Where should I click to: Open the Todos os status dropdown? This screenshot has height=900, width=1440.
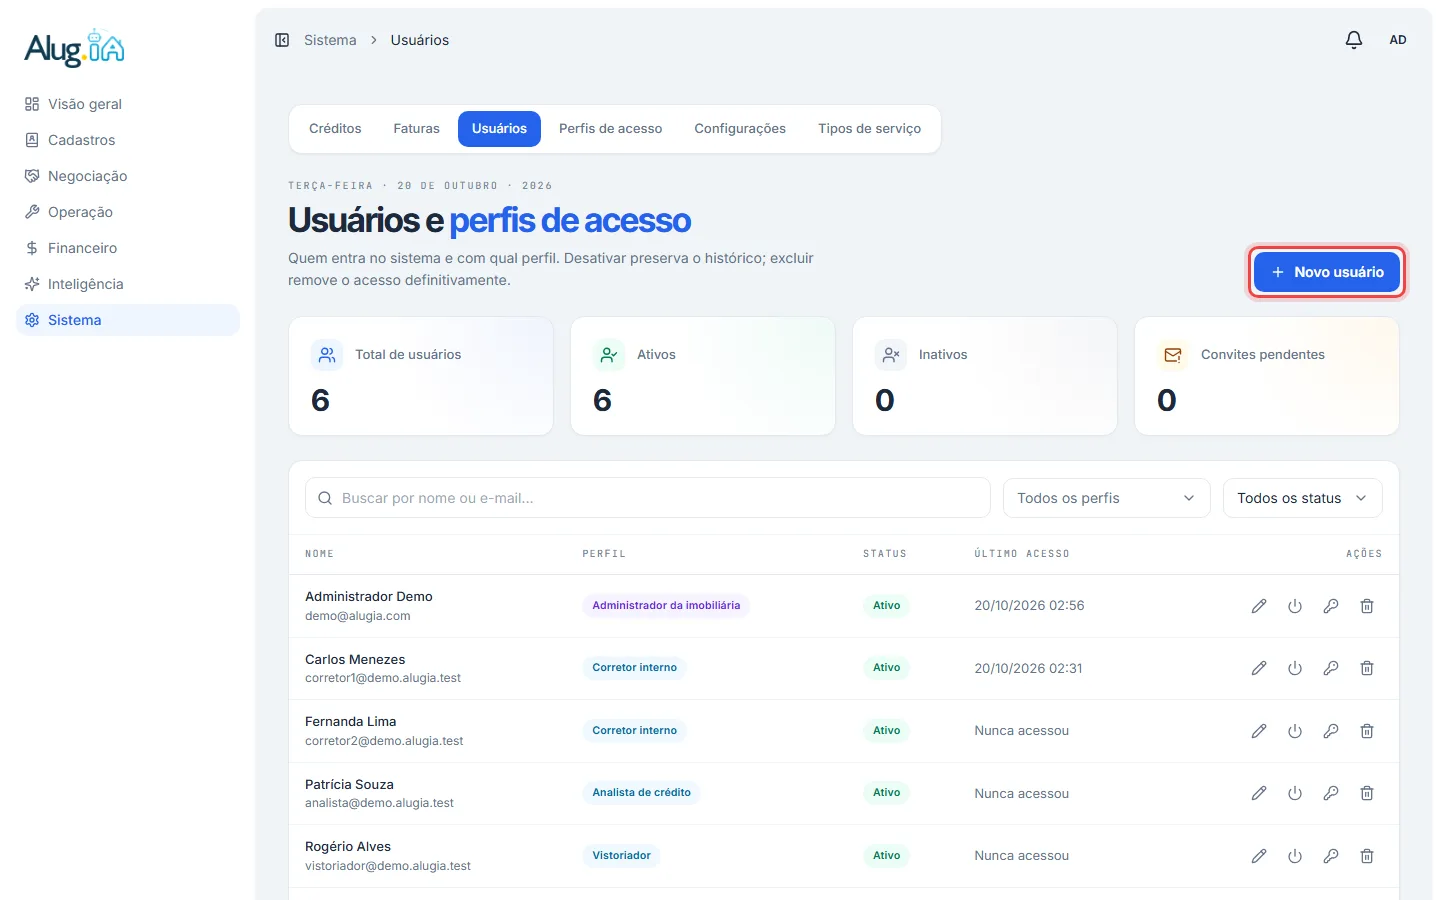click(1302, 498)
